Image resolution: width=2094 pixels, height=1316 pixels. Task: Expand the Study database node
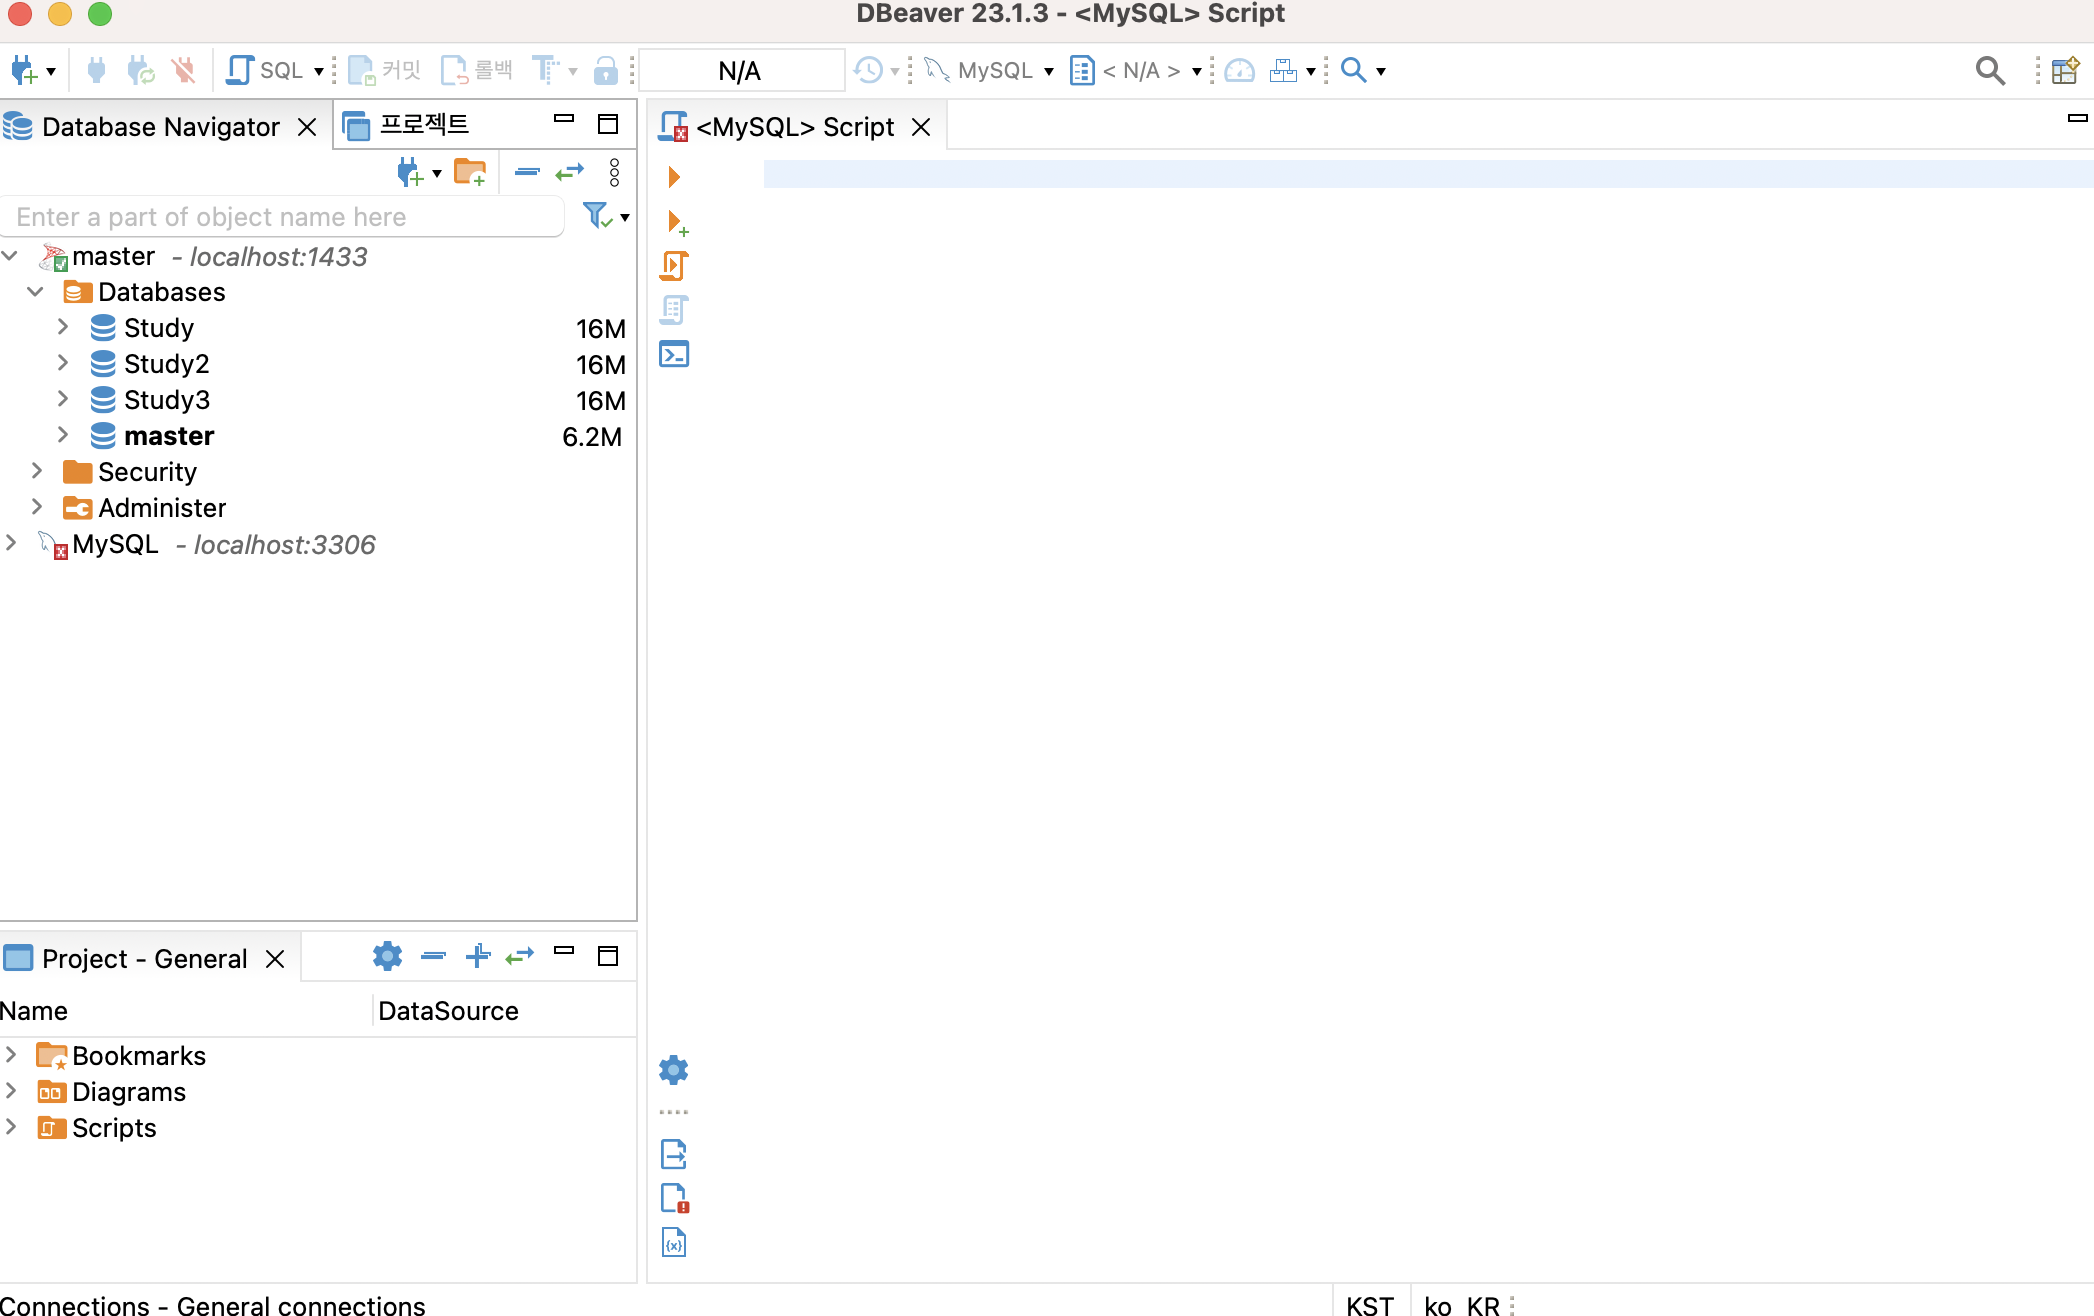63,327
